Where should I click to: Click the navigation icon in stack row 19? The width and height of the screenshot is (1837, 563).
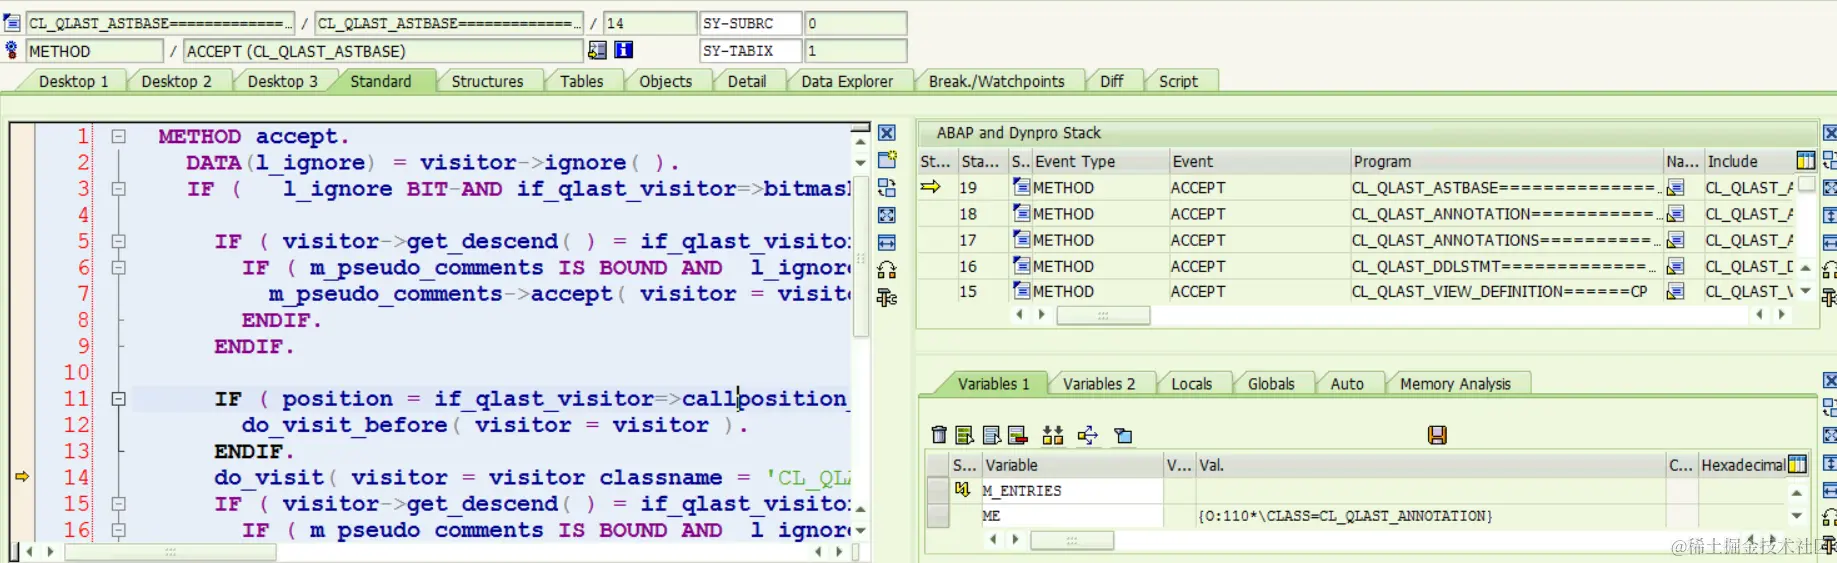1676,187
